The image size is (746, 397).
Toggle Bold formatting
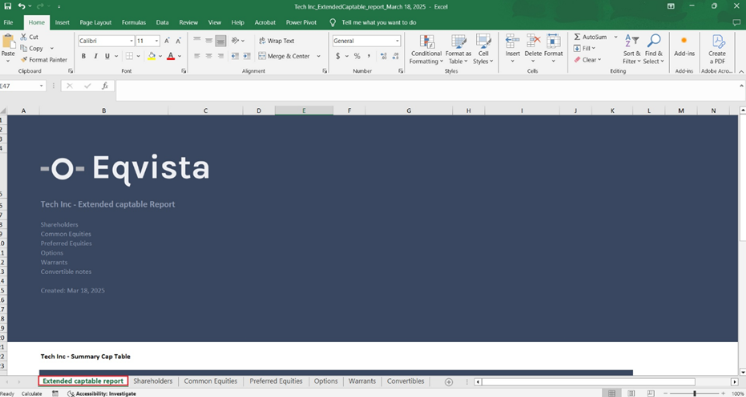pos(84,56)
